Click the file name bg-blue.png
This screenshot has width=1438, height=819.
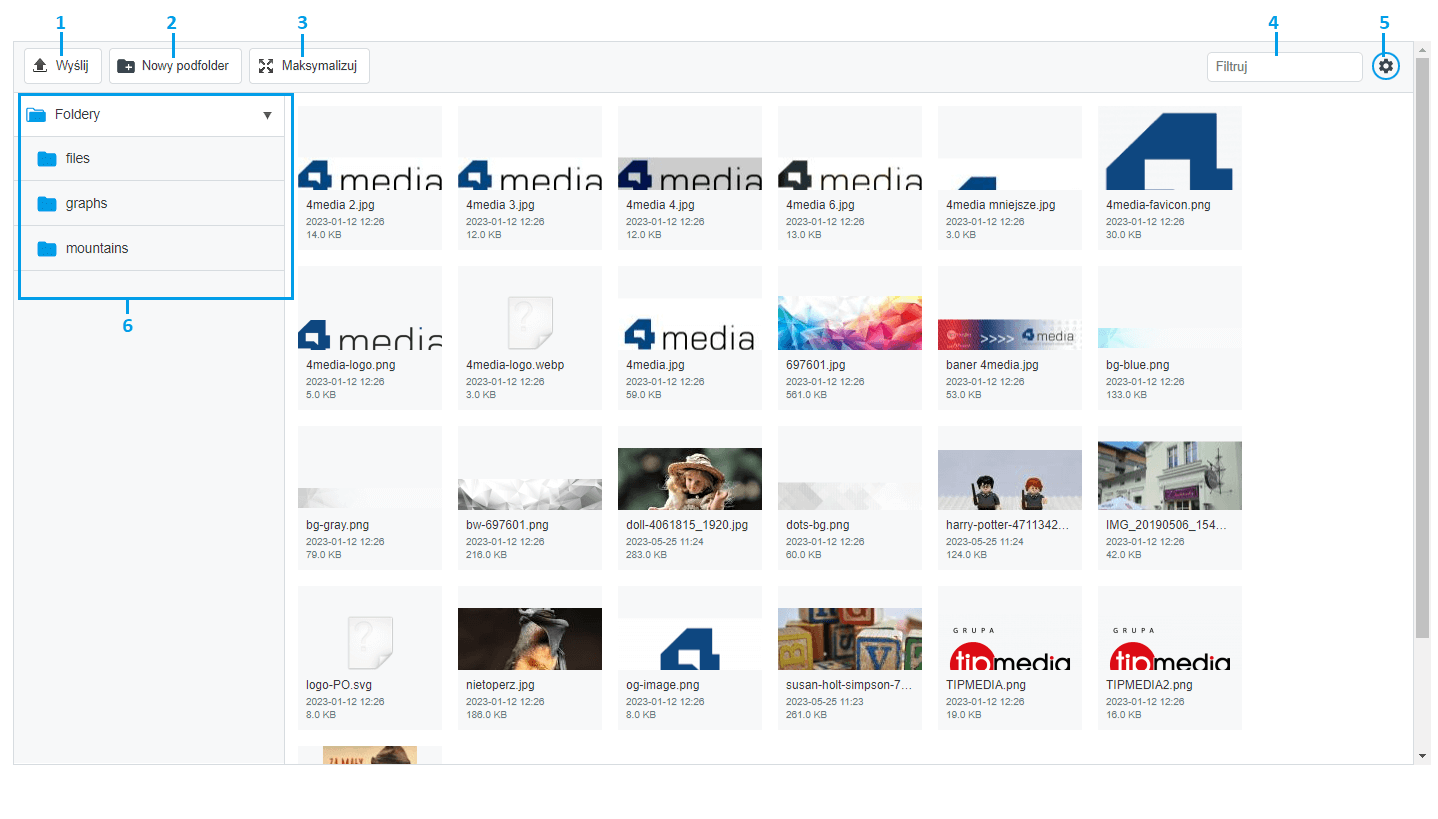pos(1137,365)
